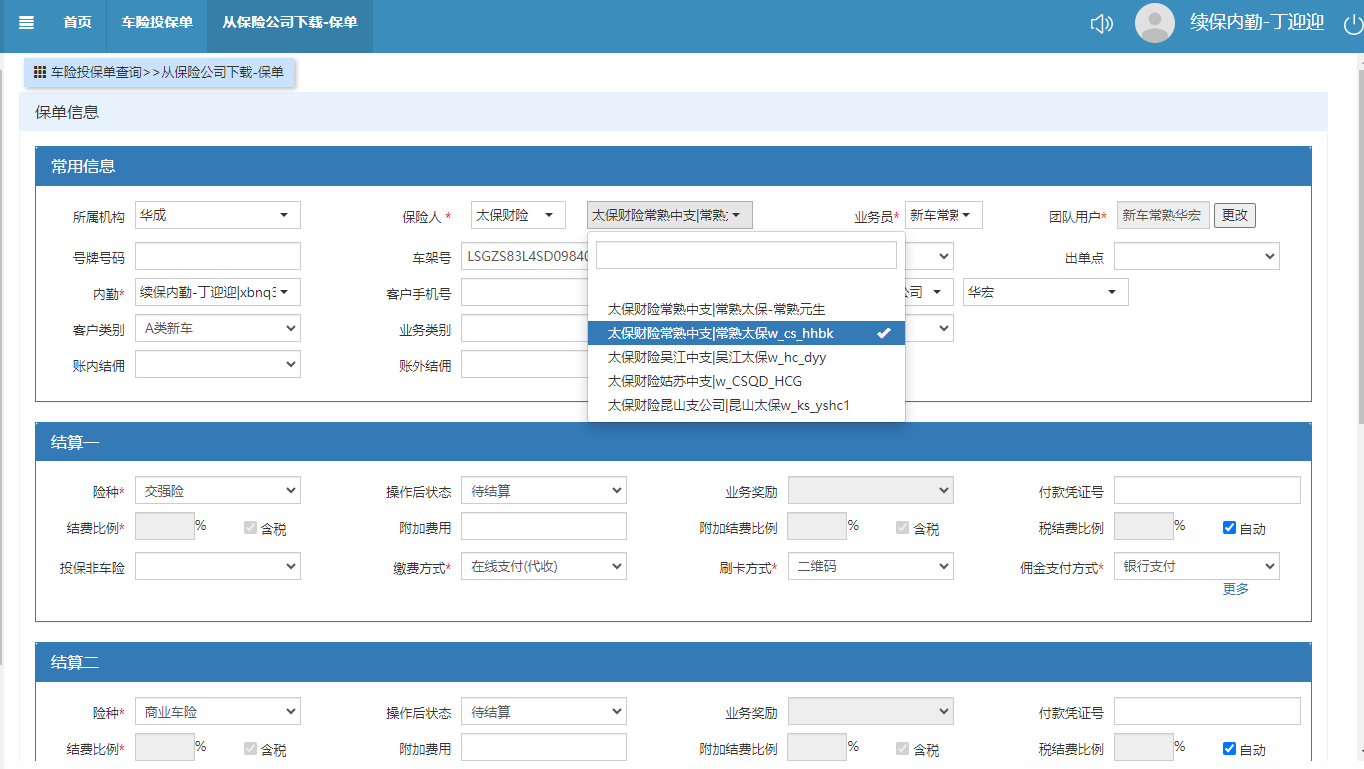Image resolution: width=1364 pixels, height=769 pixels.
Task: Open the 客户类别 dropdown
Action: point(217,328)
